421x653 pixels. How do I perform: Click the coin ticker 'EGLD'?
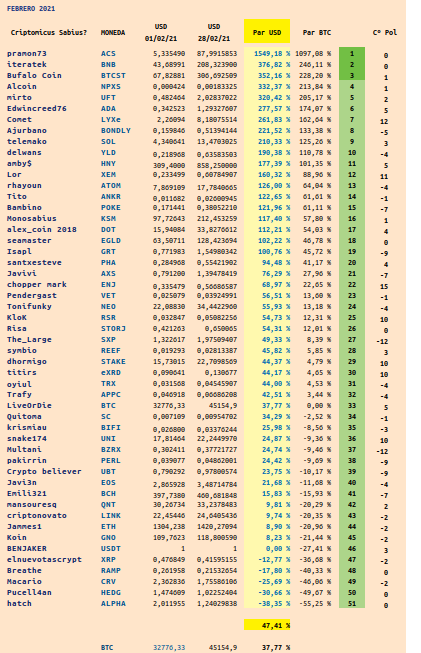point(111,240)
